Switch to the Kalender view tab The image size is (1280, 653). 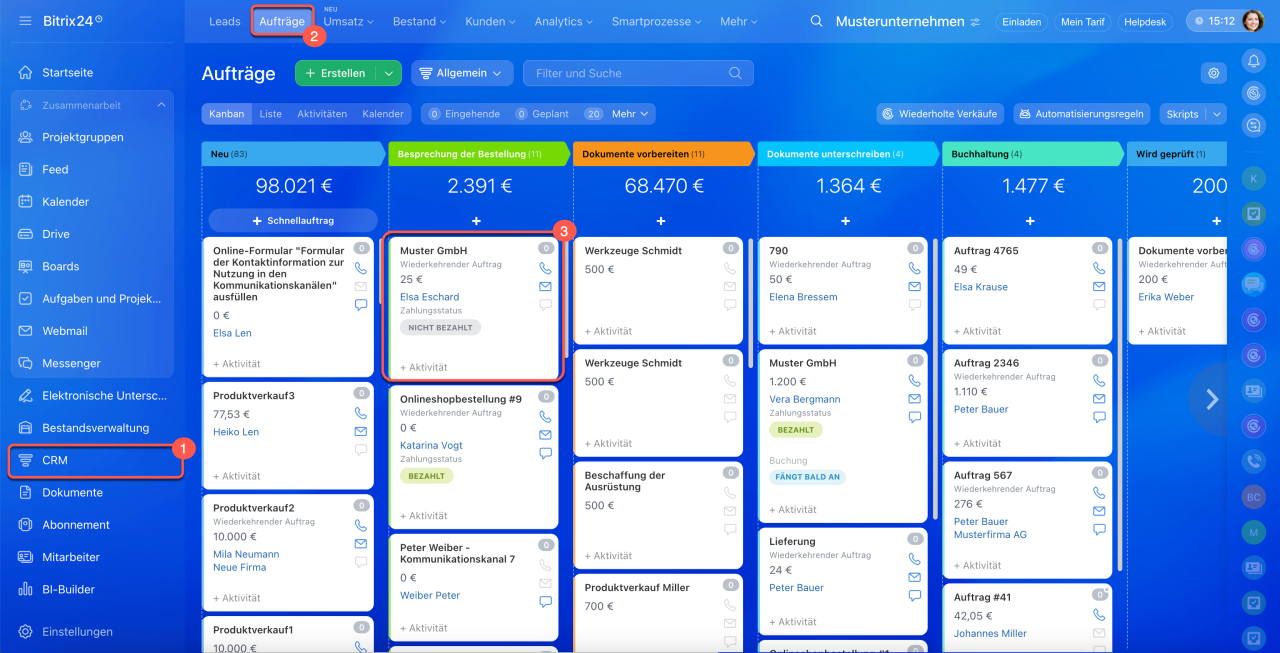383,114
